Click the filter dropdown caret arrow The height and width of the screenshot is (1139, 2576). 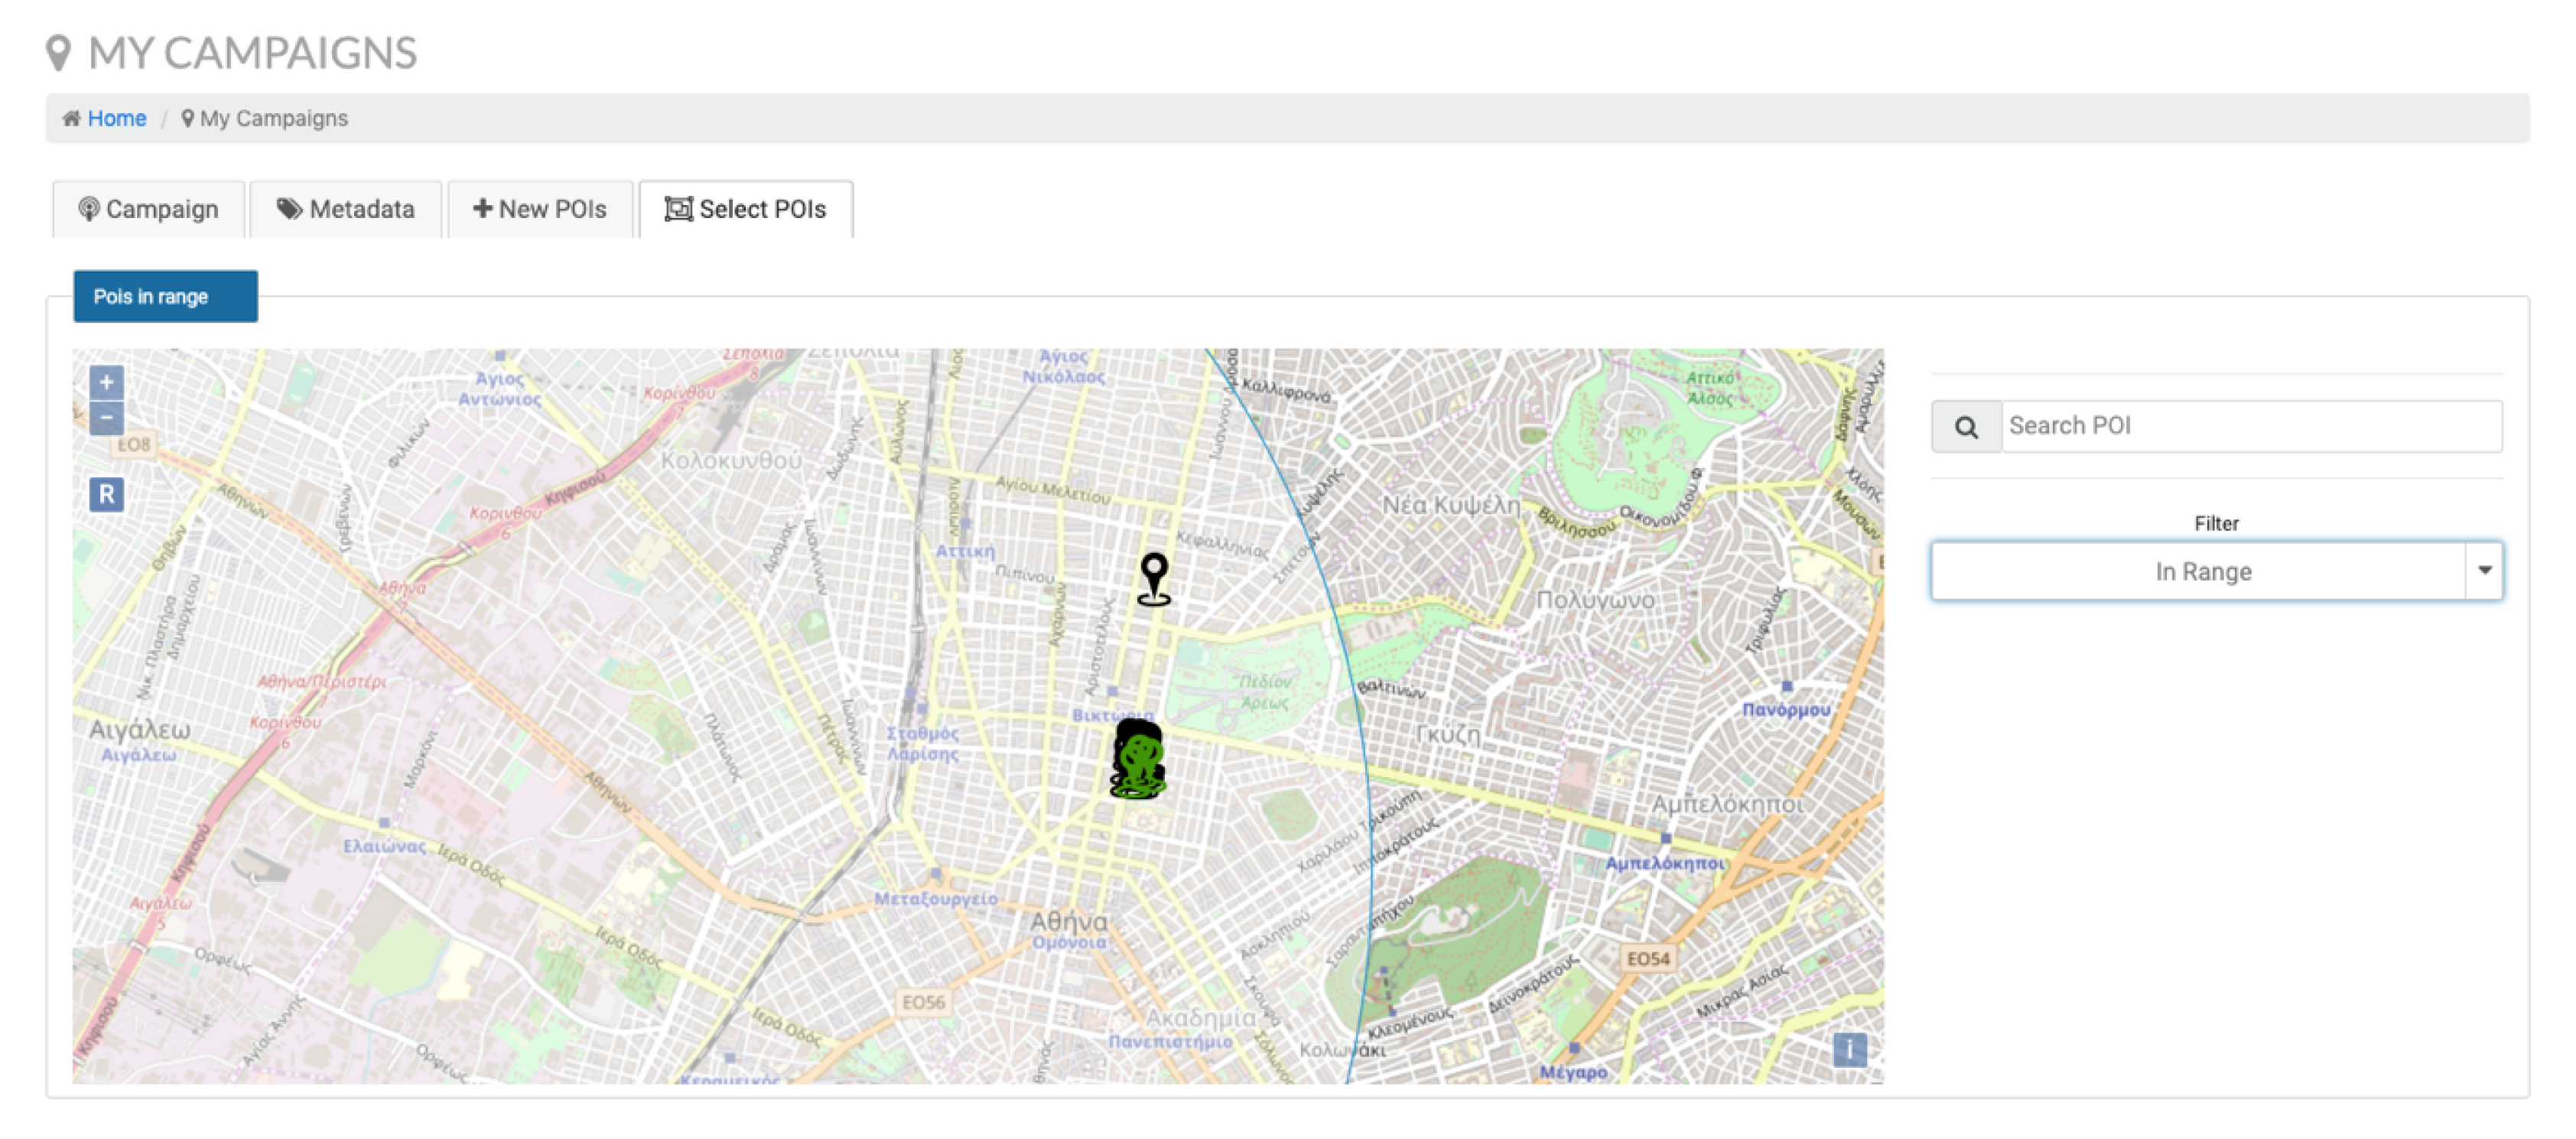pos(2484,571)
